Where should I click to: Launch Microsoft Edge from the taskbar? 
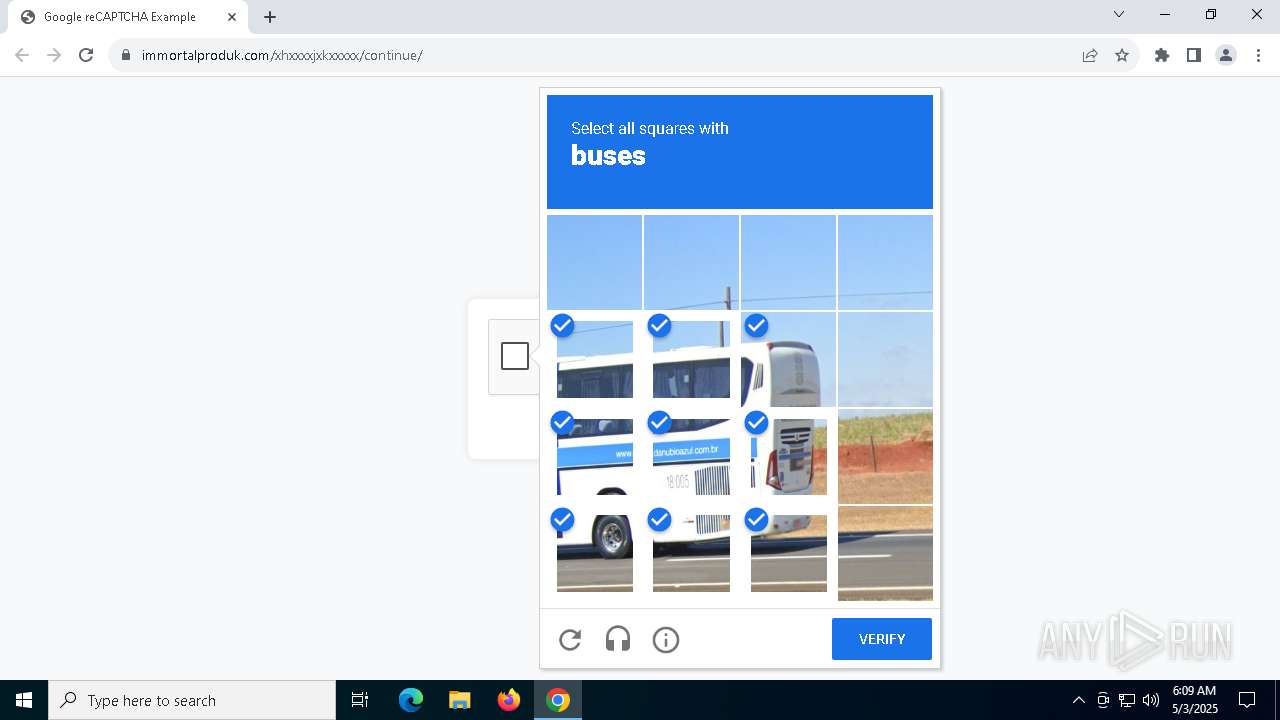coord(411,700)
